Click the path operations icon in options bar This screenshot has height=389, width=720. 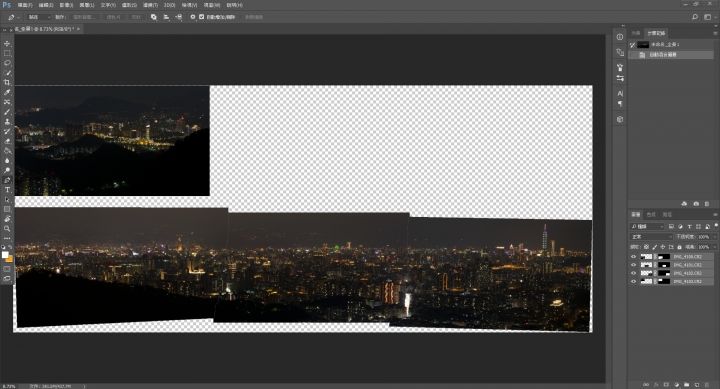[x=154, y=17]
